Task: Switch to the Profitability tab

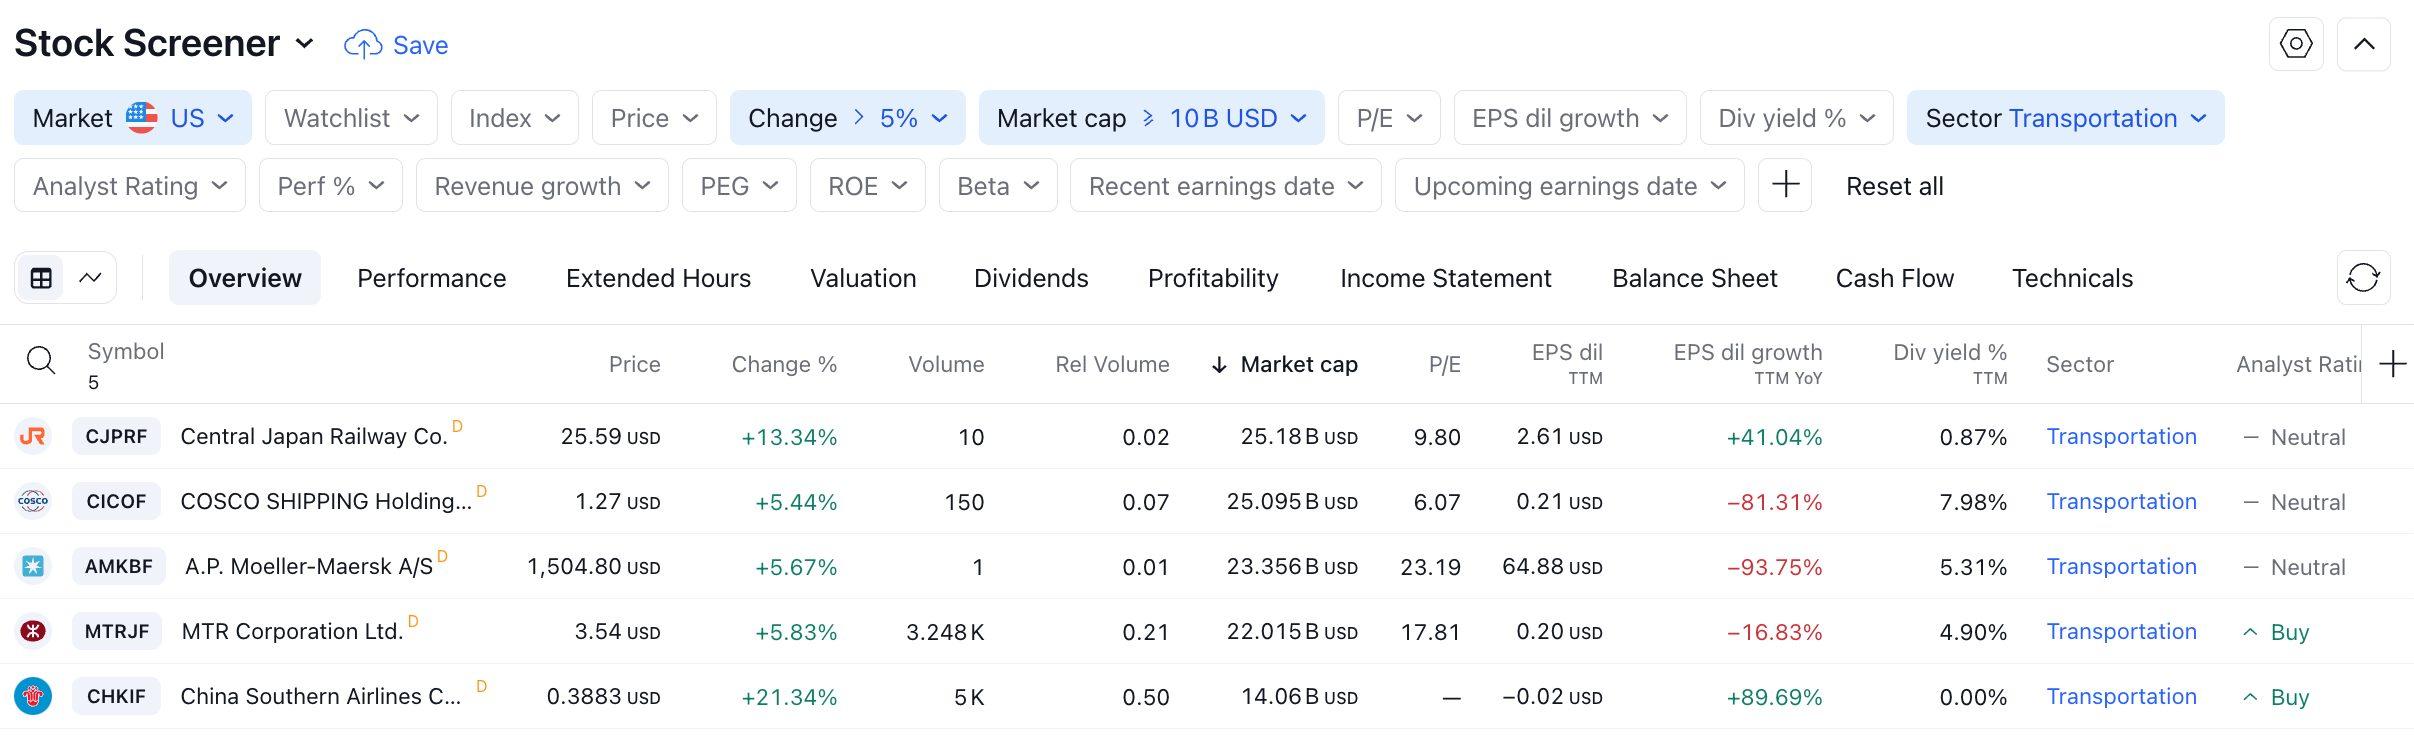Action: 1213,278
